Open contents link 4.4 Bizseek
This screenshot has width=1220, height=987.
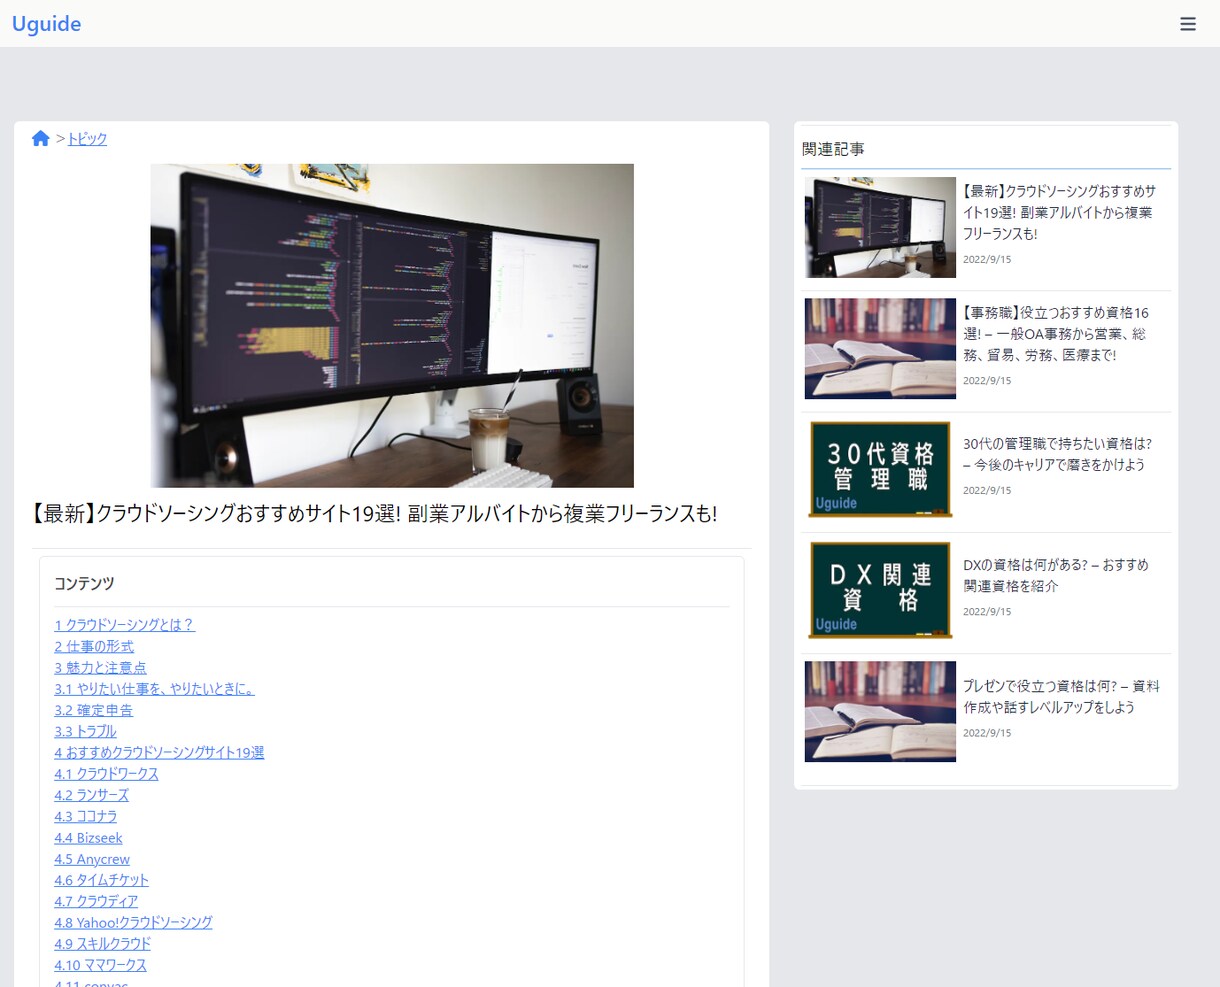point(88,838)
